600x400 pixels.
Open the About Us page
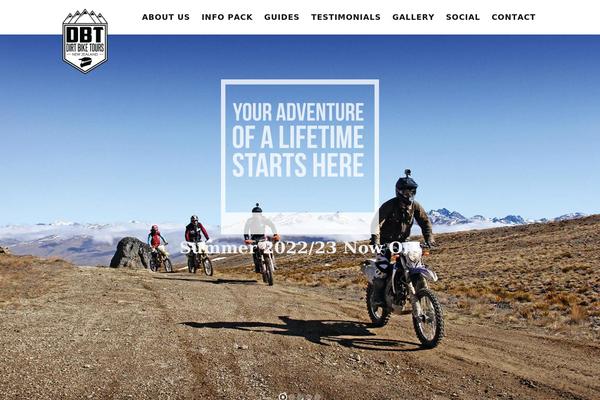pyautogui.click(x=166, y=17)
